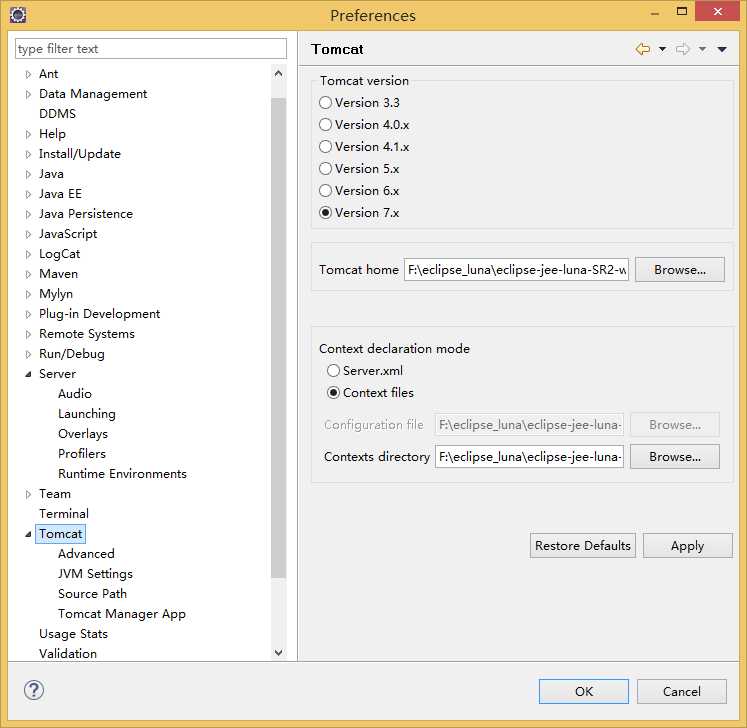Viewport: 747px width, 728px height.
Task: Open Tomcat Advanced settings page
Action: coord(86,554)
